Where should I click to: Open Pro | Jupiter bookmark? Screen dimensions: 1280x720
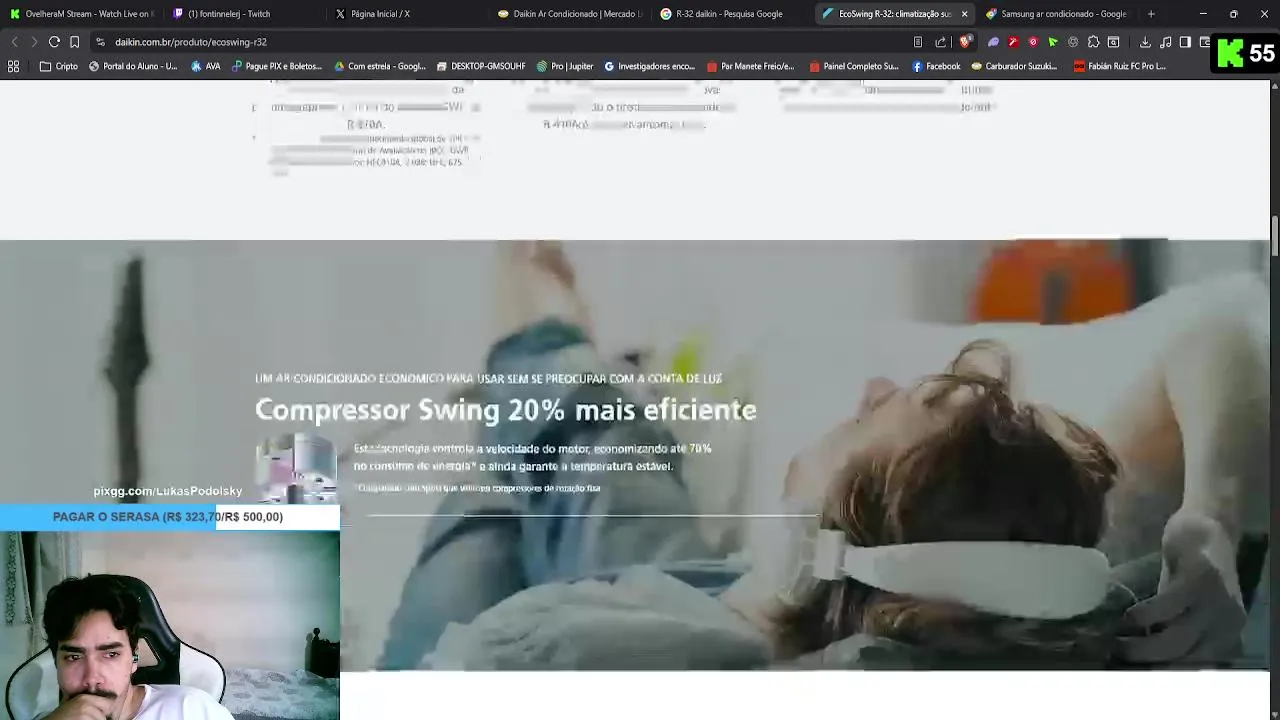tap(565, 66)
